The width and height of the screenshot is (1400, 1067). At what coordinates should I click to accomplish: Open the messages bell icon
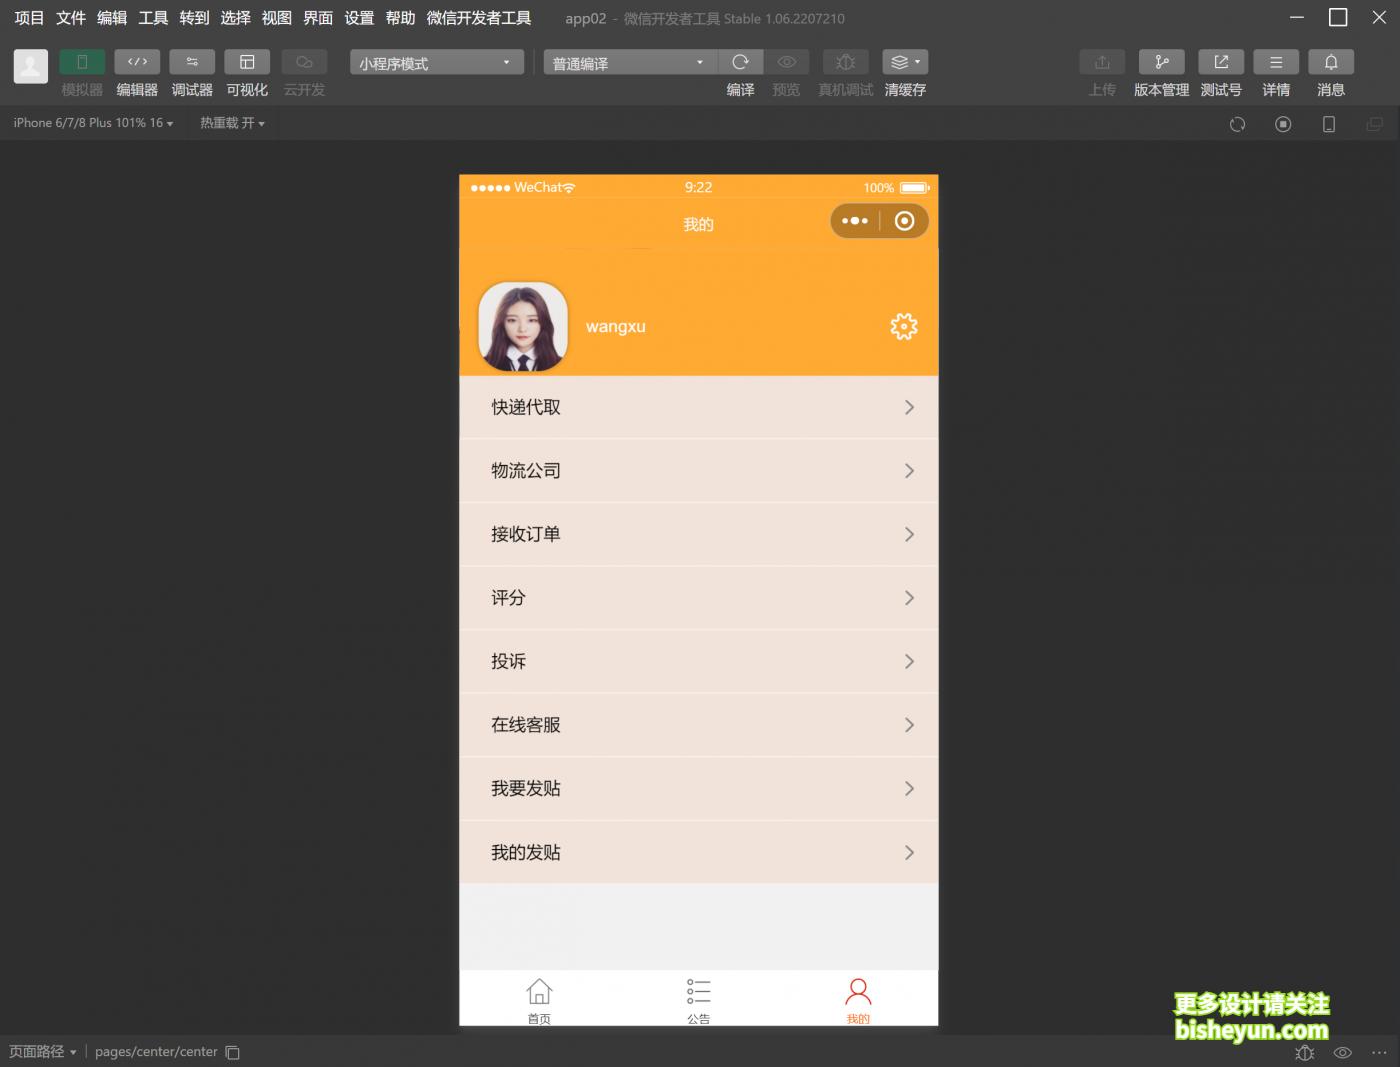(1331, 62)
